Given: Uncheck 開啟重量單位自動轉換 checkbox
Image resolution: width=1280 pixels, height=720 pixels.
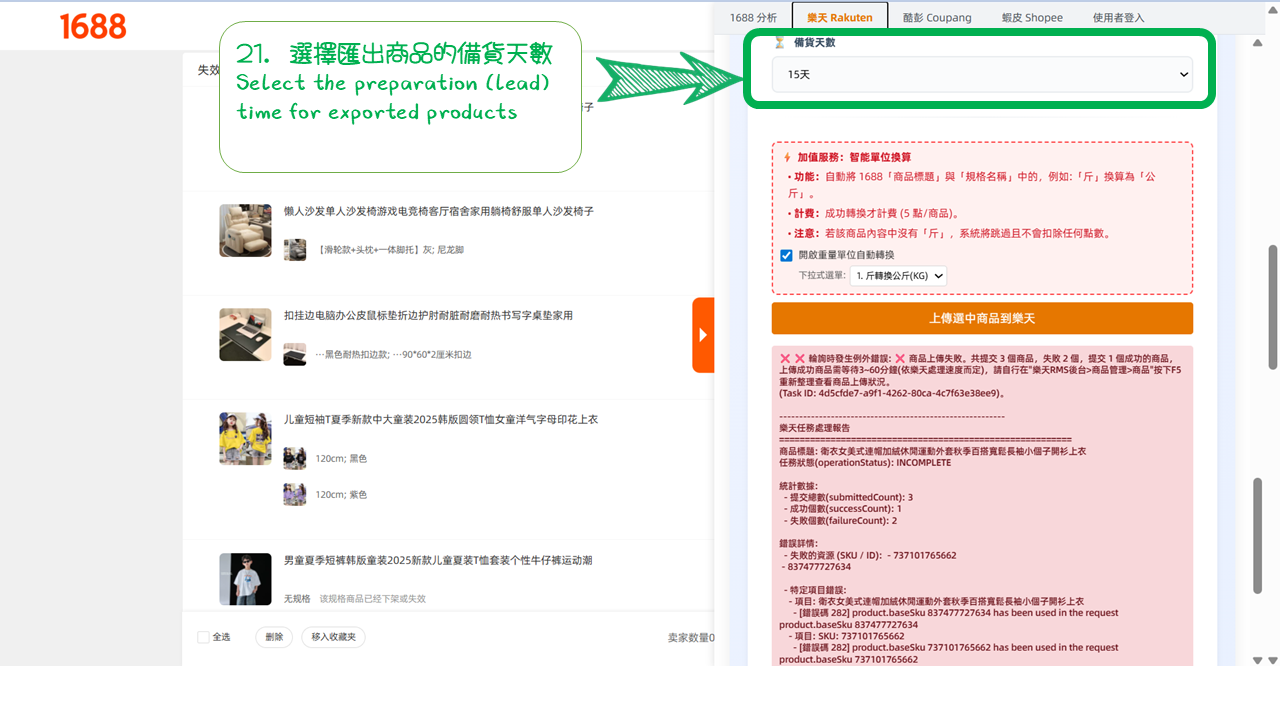Looking at the screenshot, I should (x=786, y=256).
